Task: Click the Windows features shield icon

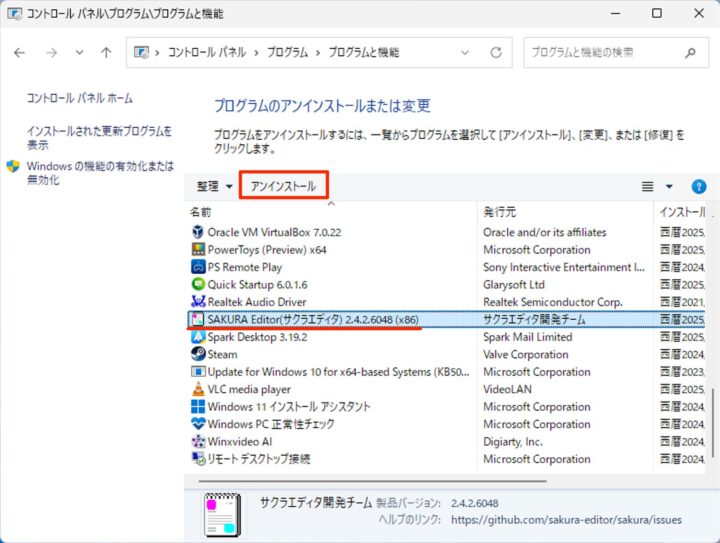Action: 13,166
